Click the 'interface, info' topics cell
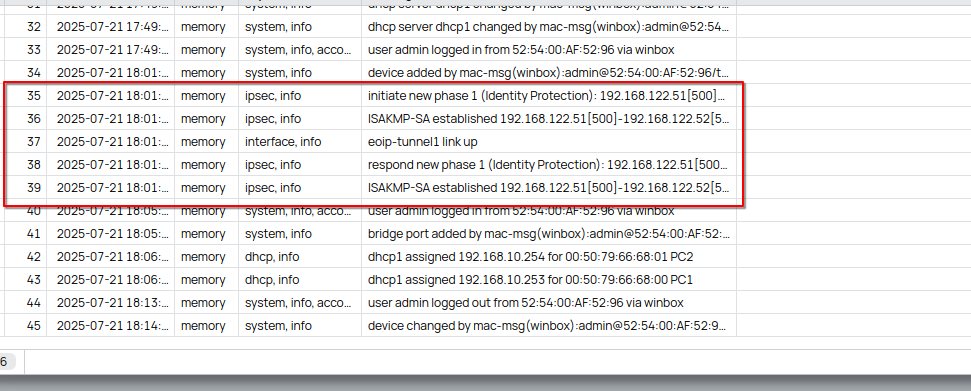 coord(283,142)
